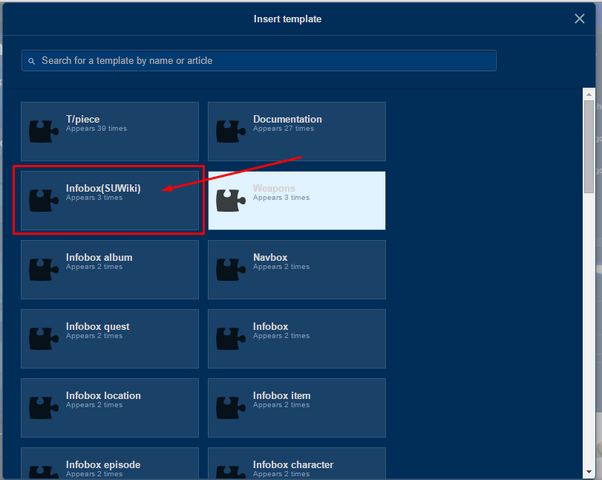Focus the template search field
Viewport: 602px width, 480px height.
(259, 61)
